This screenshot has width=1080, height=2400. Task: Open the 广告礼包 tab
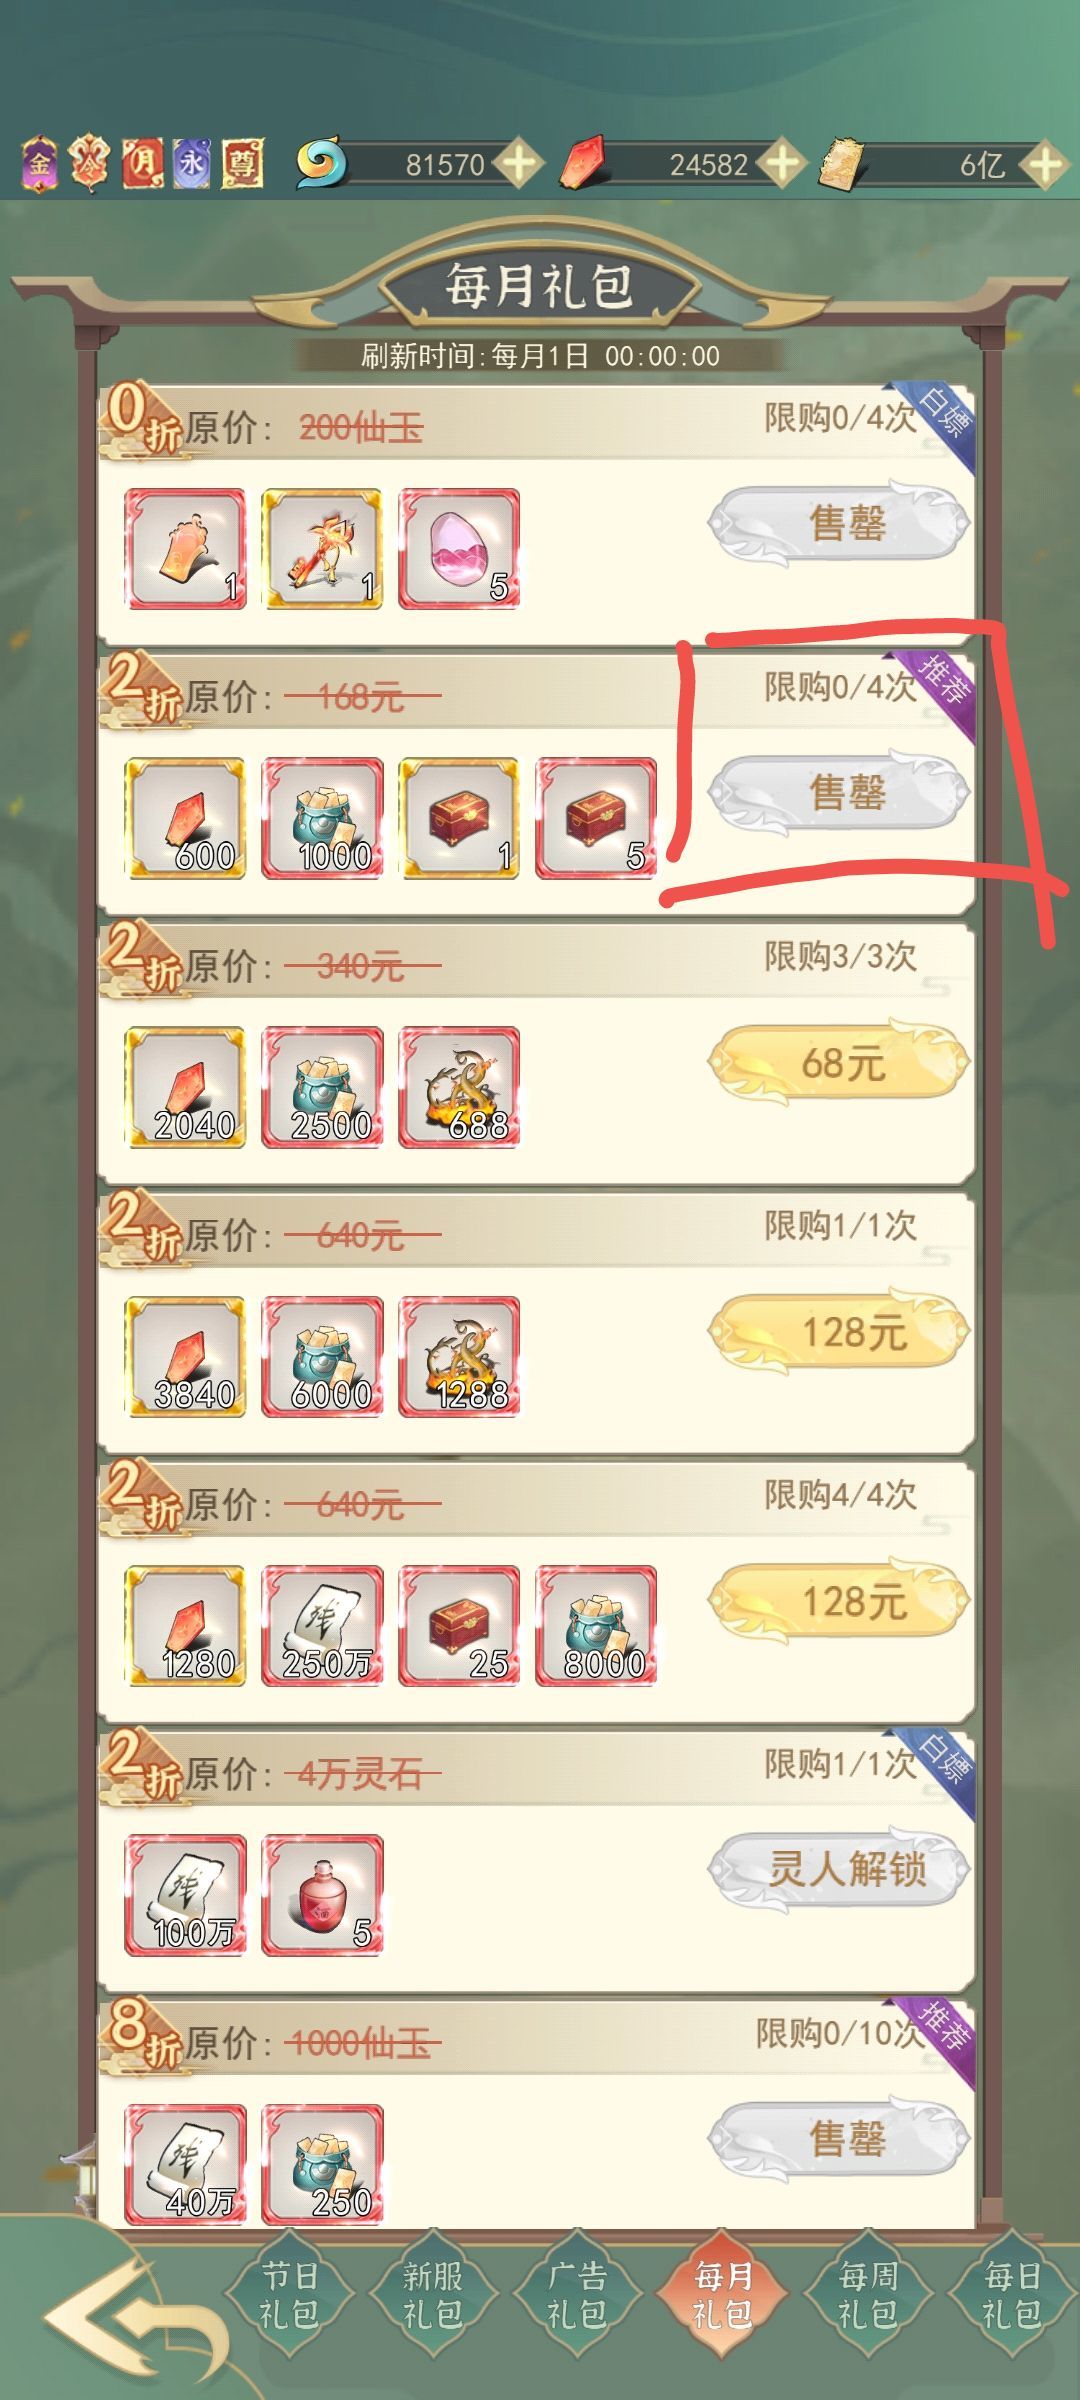coord(577,2295)
